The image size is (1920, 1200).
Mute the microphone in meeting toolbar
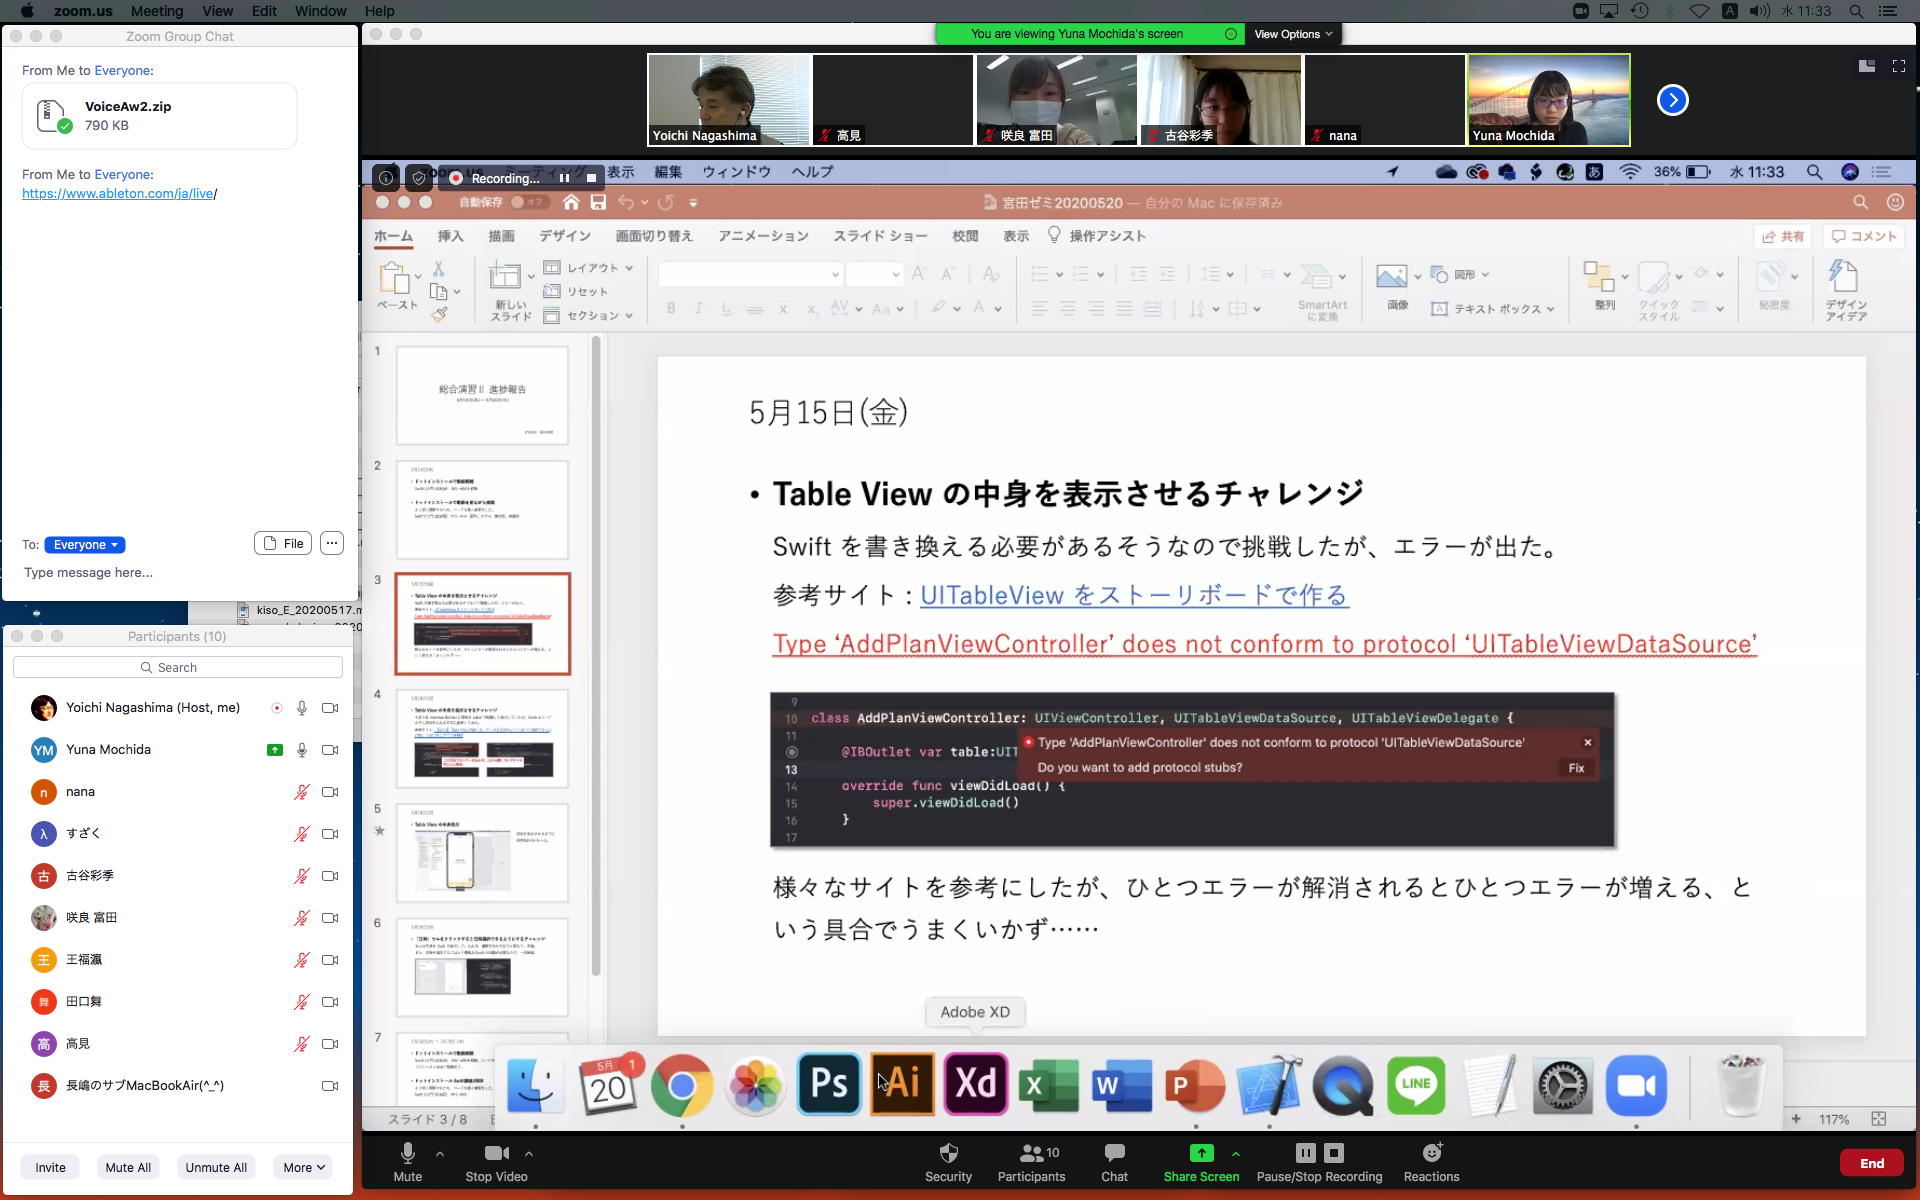tap(407, 1153)
